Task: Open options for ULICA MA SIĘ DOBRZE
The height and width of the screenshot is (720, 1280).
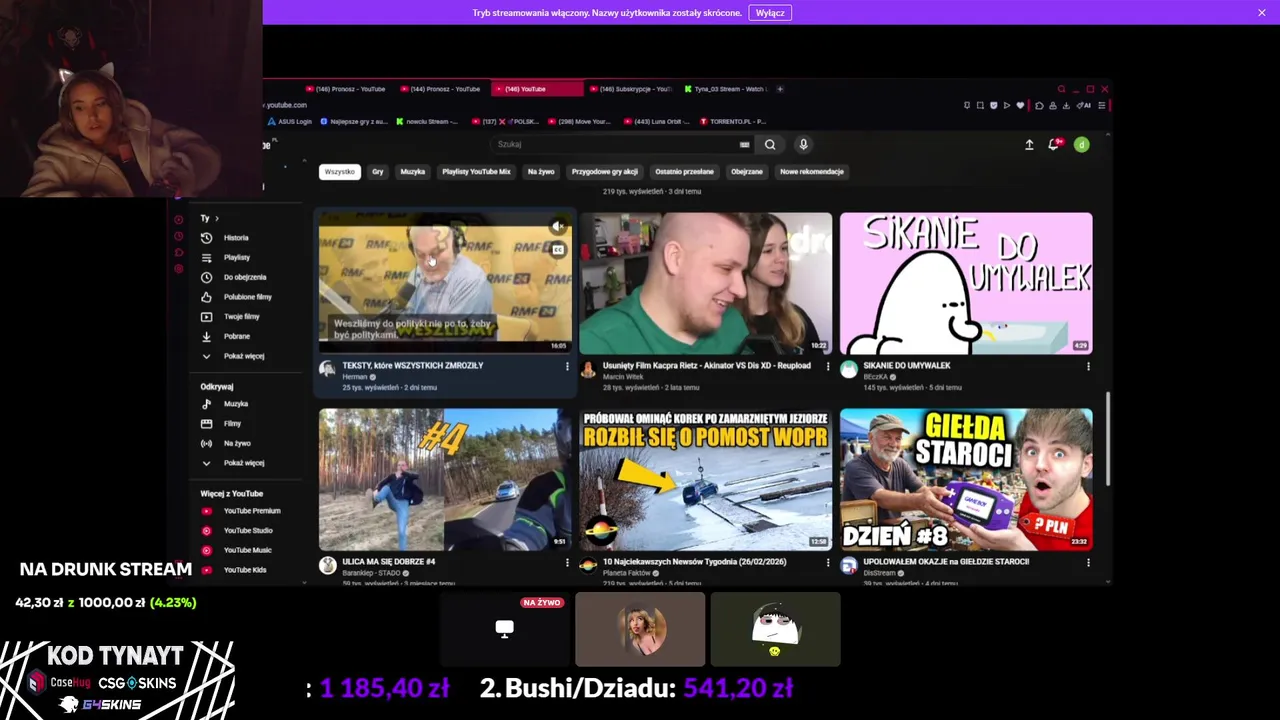Action: pyautogui.click(x=567, y=563)
